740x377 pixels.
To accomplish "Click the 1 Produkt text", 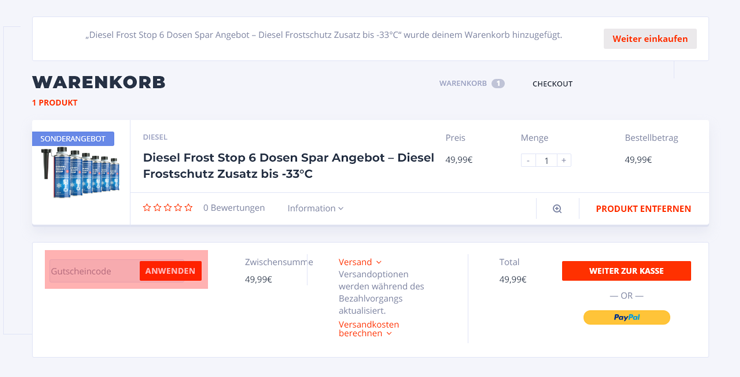I will pos(55,102).
